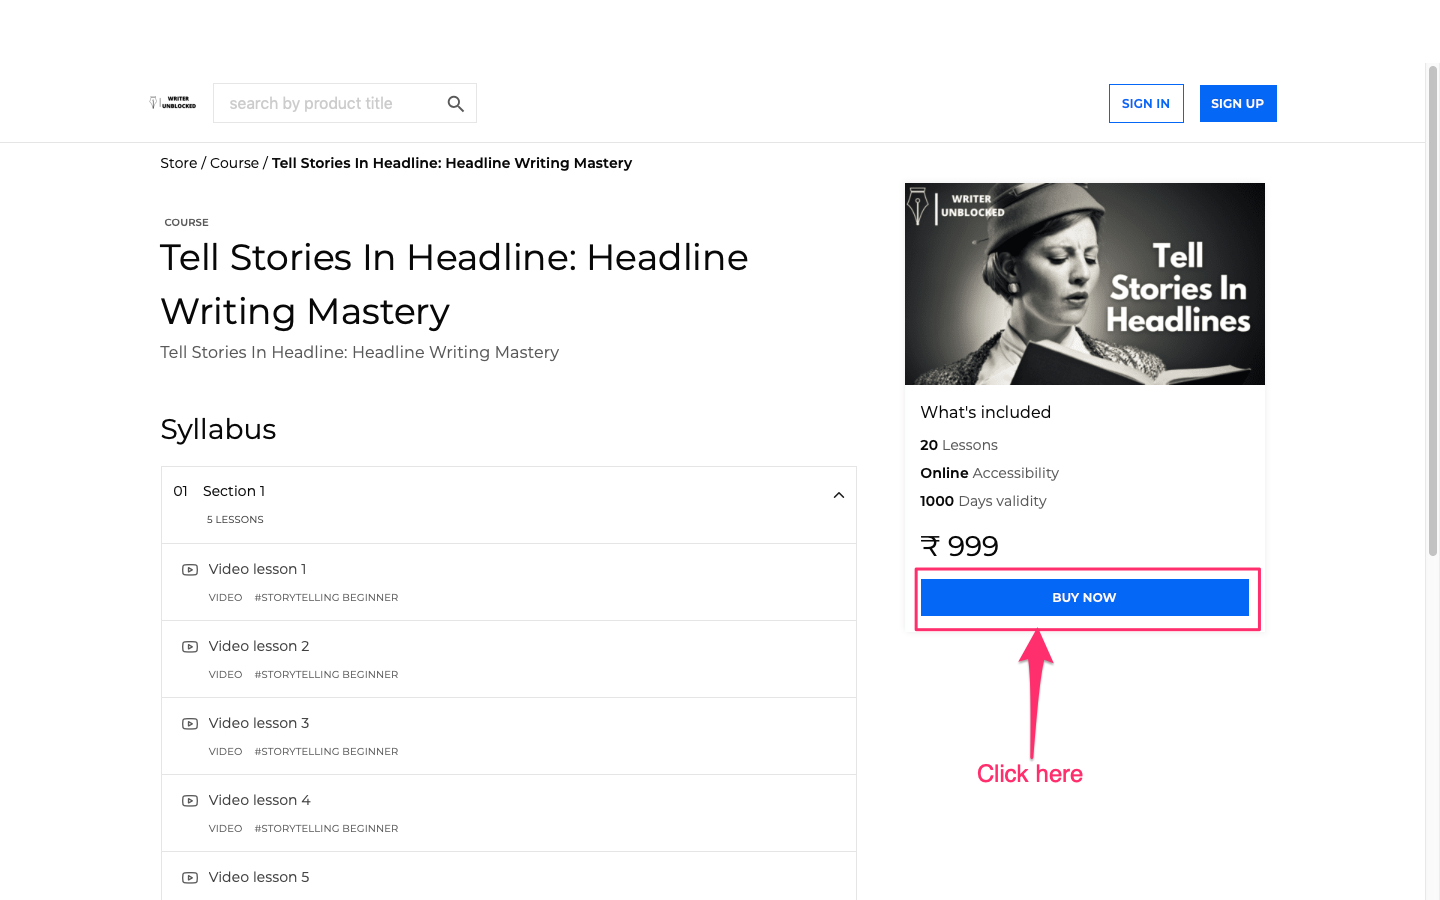Click the storytelling tag under Video lesson 4

click(x=326, y=829)
